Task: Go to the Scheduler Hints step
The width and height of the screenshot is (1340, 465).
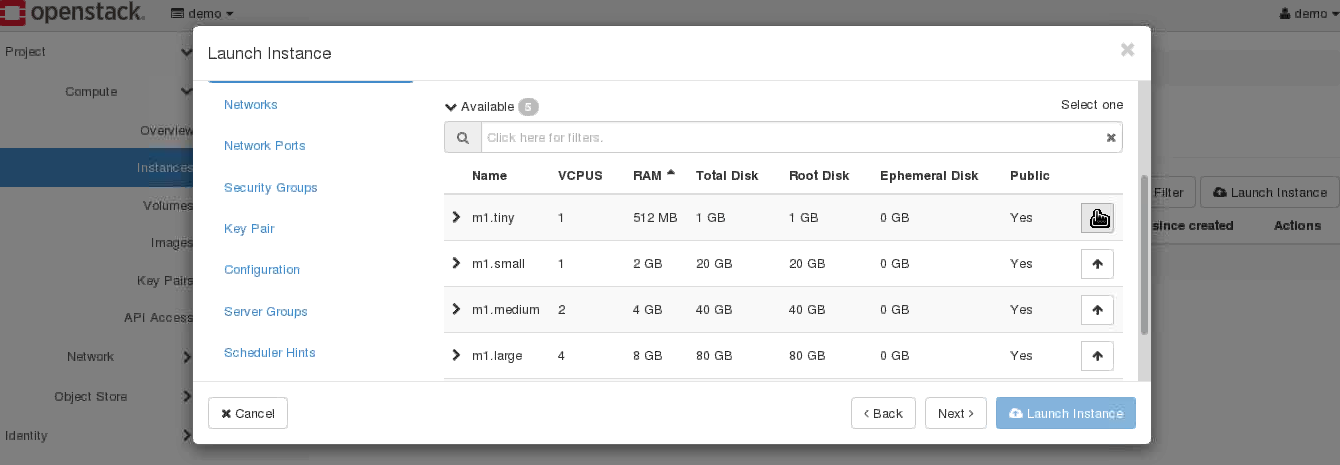Action: [x=270, y=353]
